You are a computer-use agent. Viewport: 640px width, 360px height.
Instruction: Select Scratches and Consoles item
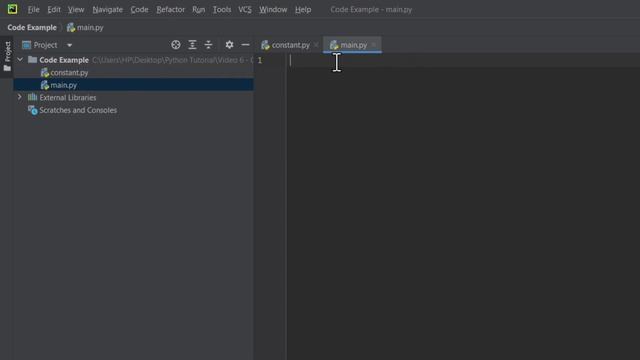click(78, 110)
